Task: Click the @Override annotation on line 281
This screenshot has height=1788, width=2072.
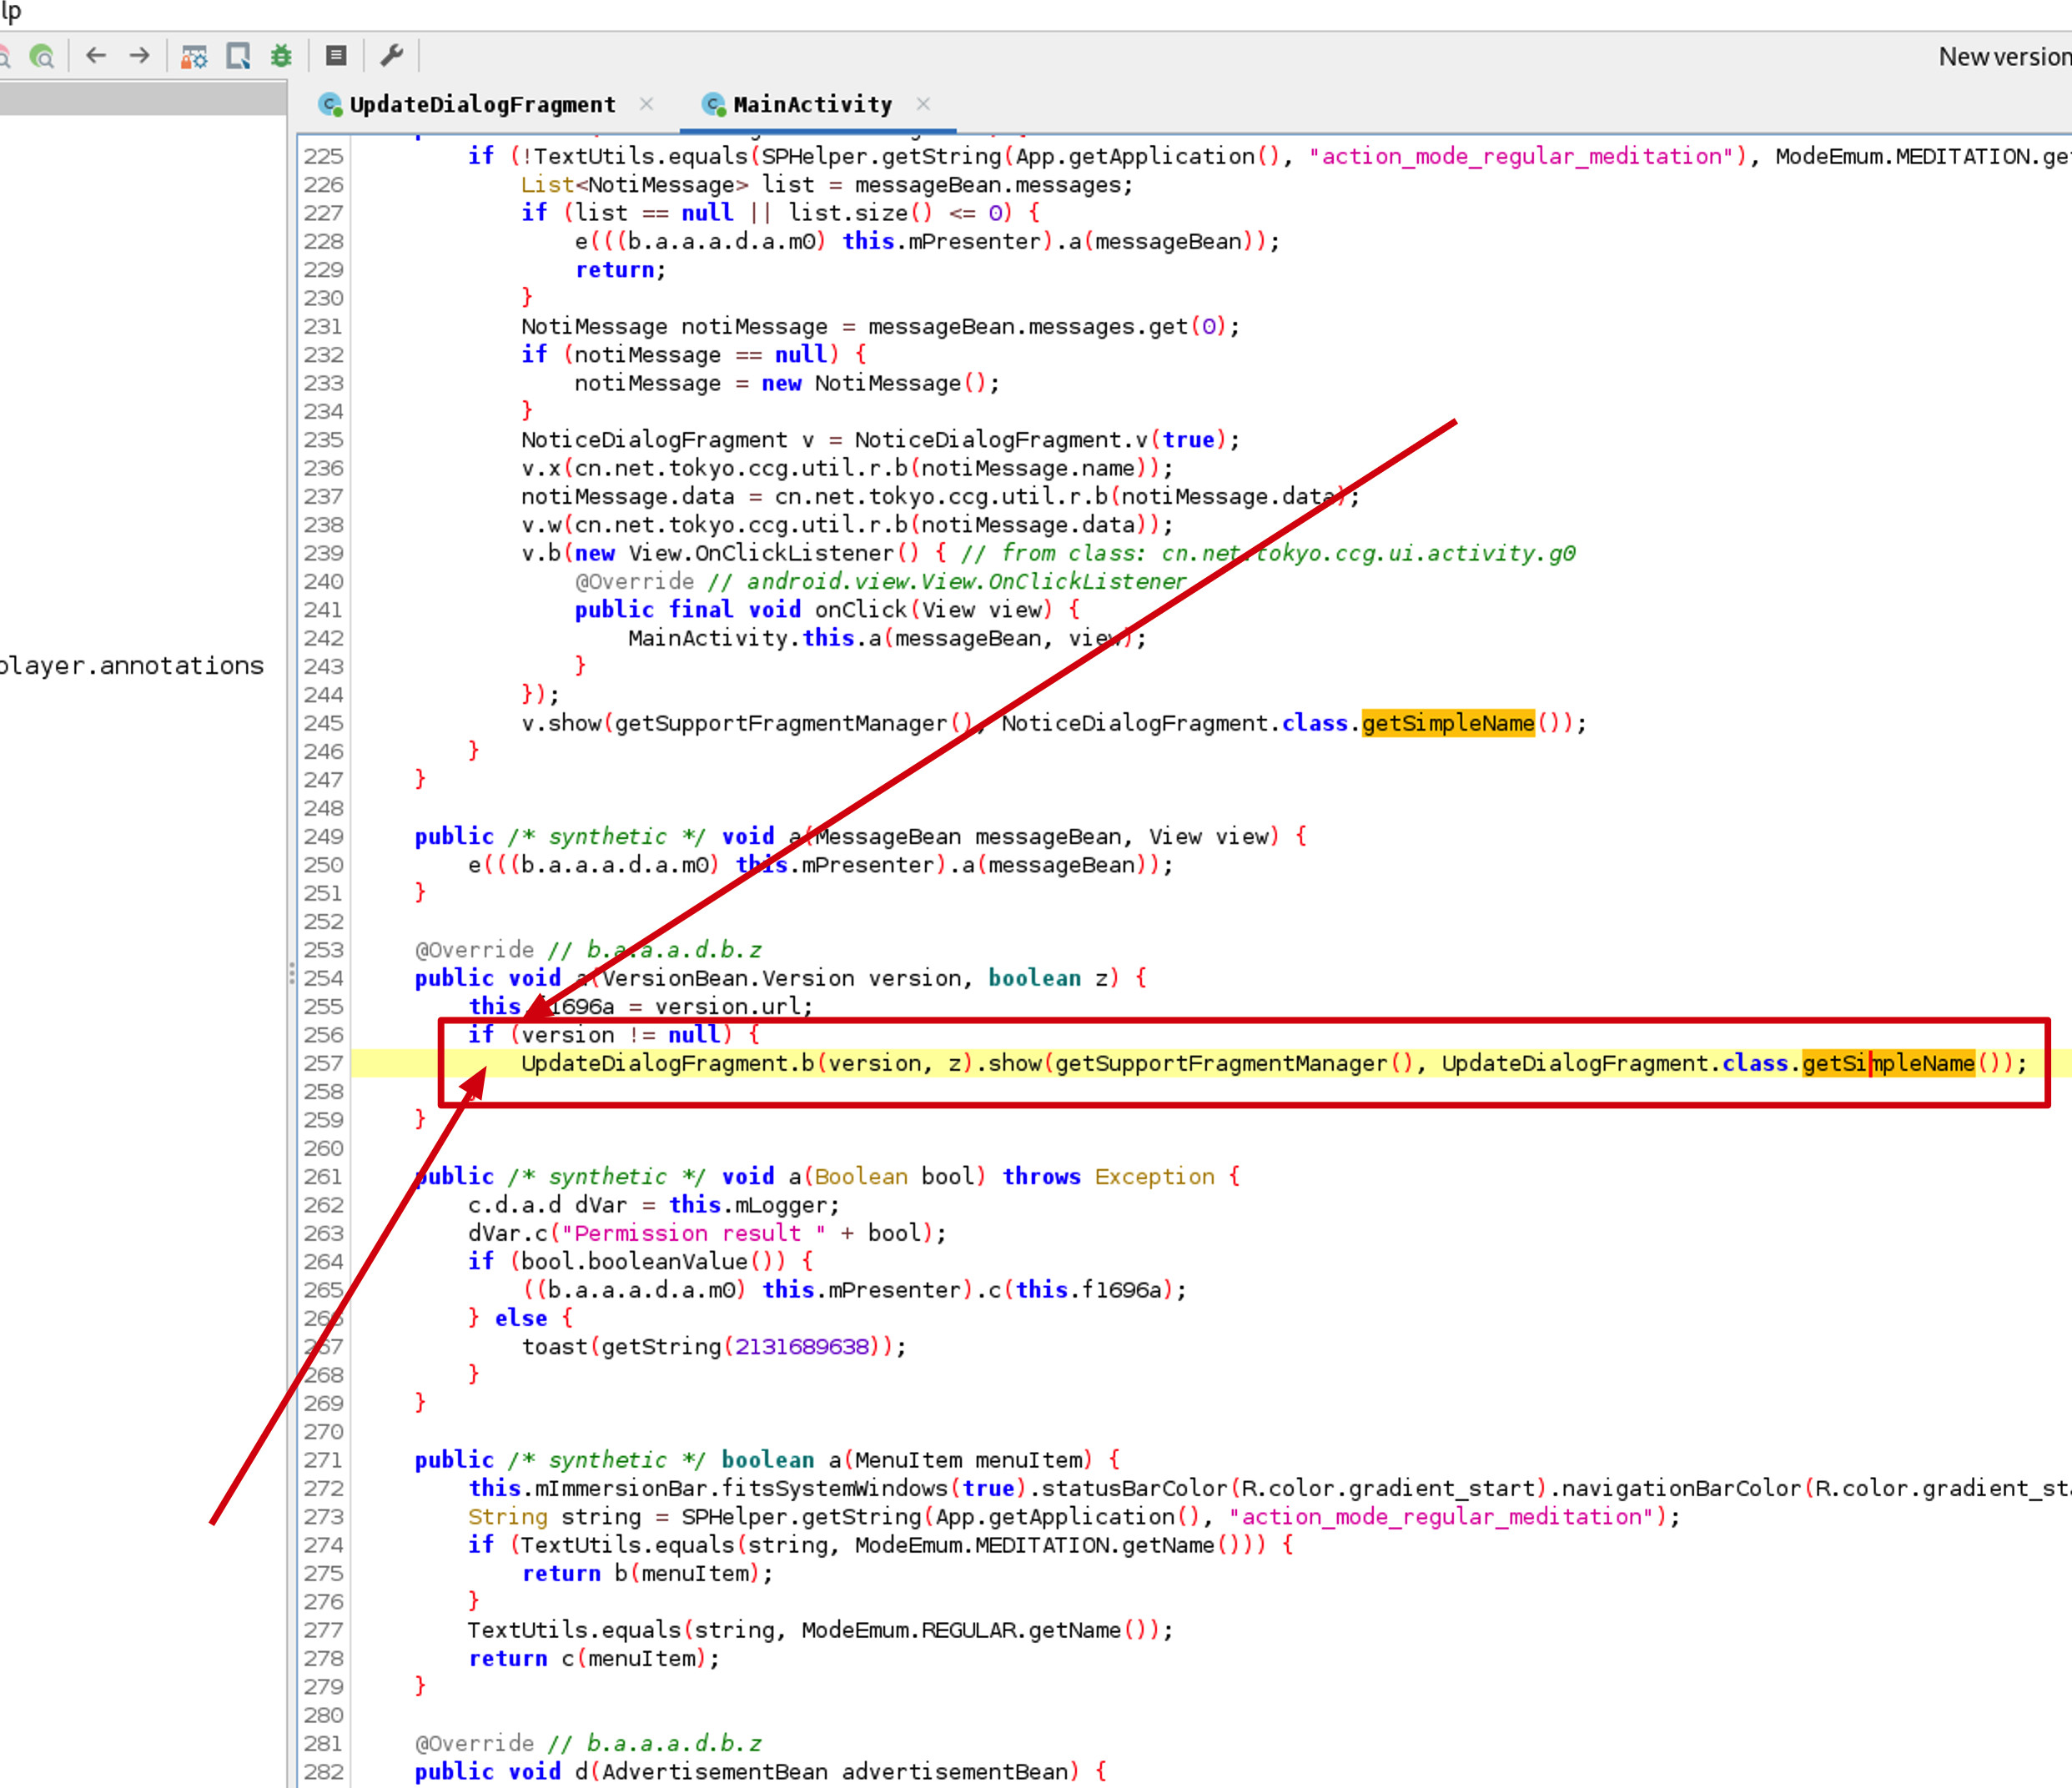Action: tap(474, 1743)
